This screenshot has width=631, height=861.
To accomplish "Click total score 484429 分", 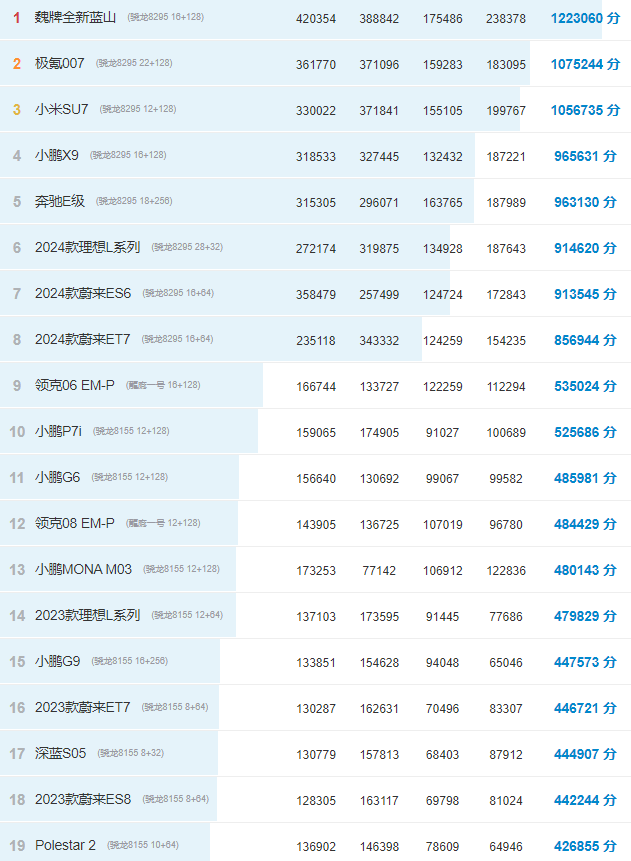I will tap(585, 524).
